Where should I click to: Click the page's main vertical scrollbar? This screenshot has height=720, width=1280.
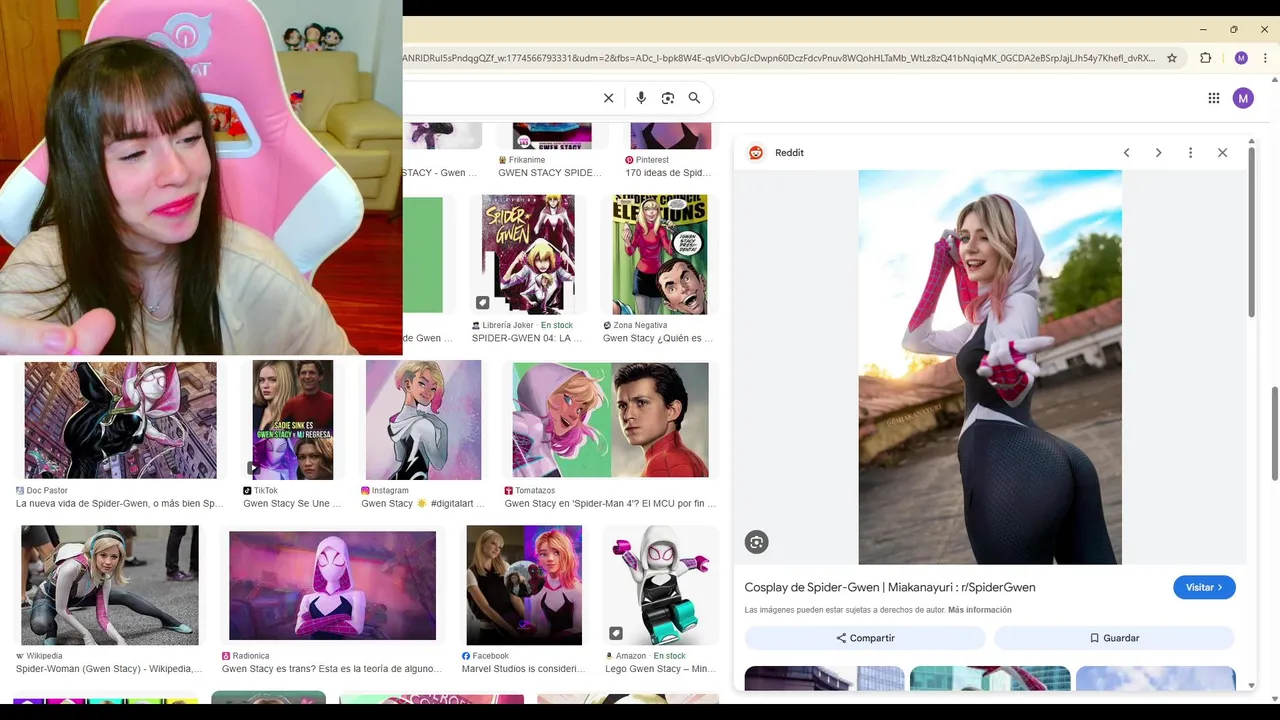click(1274, 435)
